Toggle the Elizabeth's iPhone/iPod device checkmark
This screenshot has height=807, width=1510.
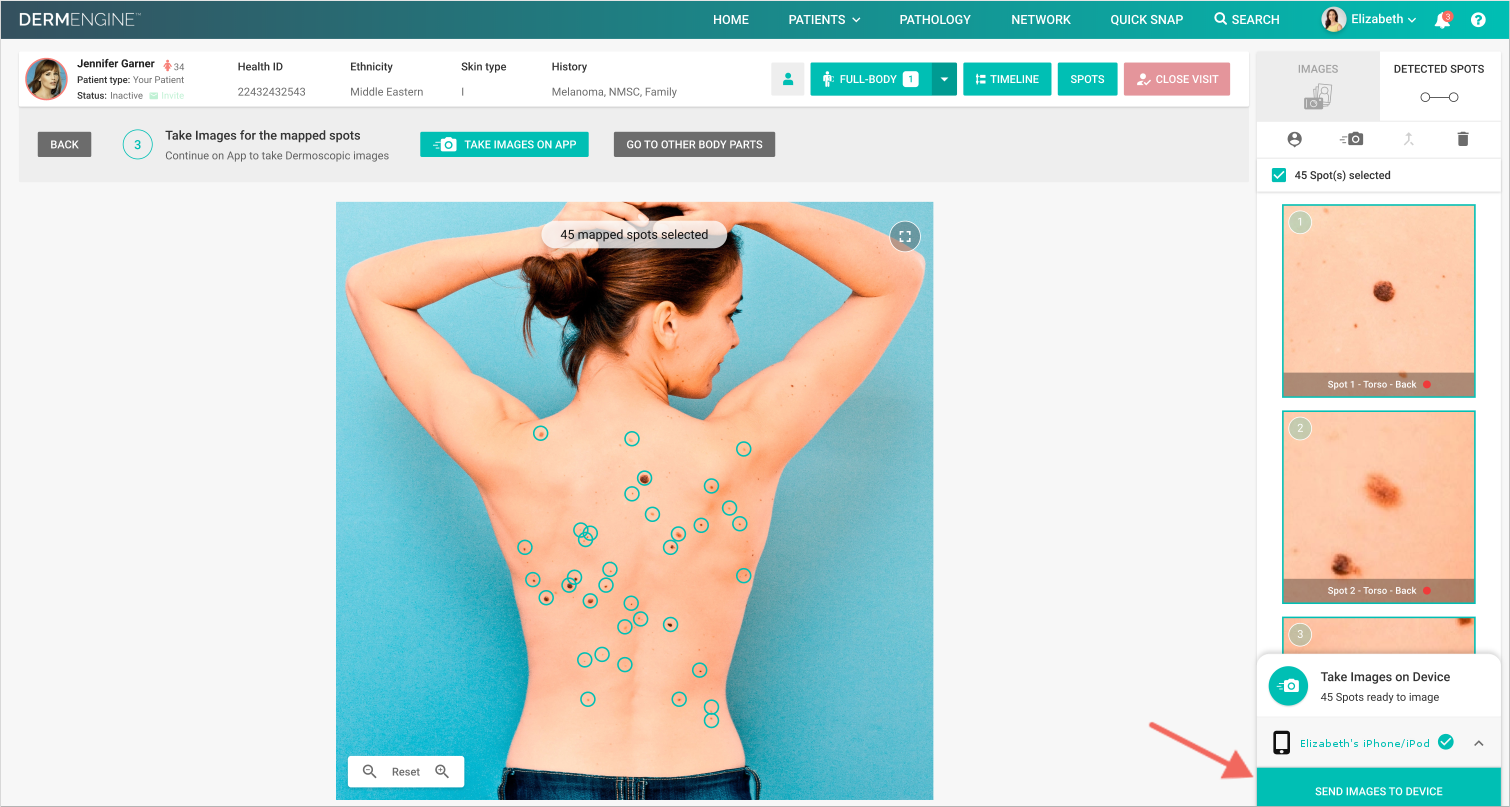(x=1446, y=742)
